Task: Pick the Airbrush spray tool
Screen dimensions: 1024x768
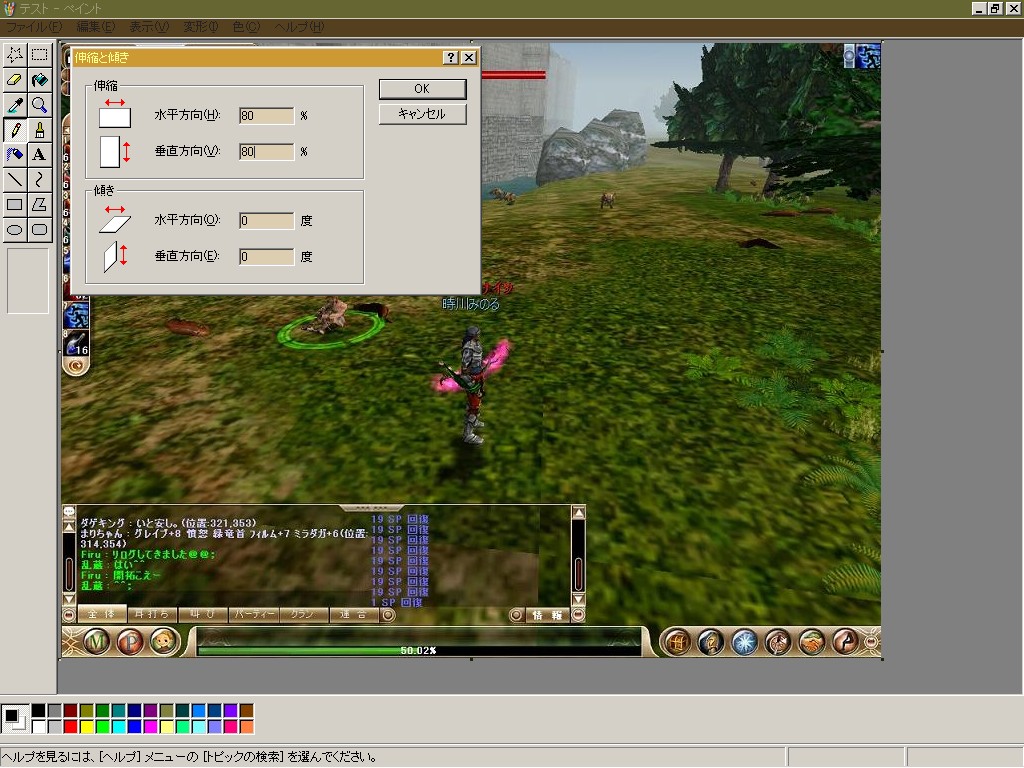Action: [15, 155]
